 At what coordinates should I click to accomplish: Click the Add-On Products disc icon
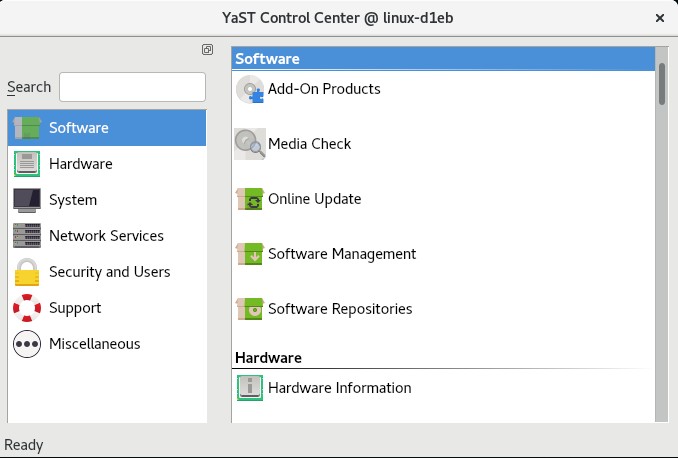click(x=249, y=90)
